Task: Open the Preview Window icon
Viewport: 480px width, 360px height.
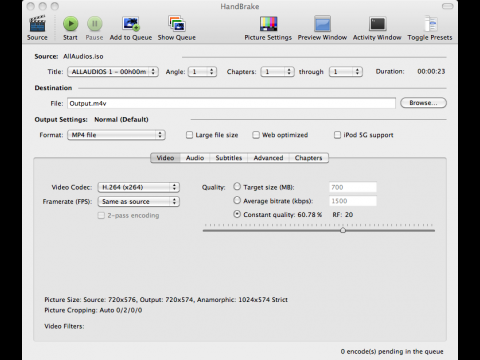Action: point(322,24)
